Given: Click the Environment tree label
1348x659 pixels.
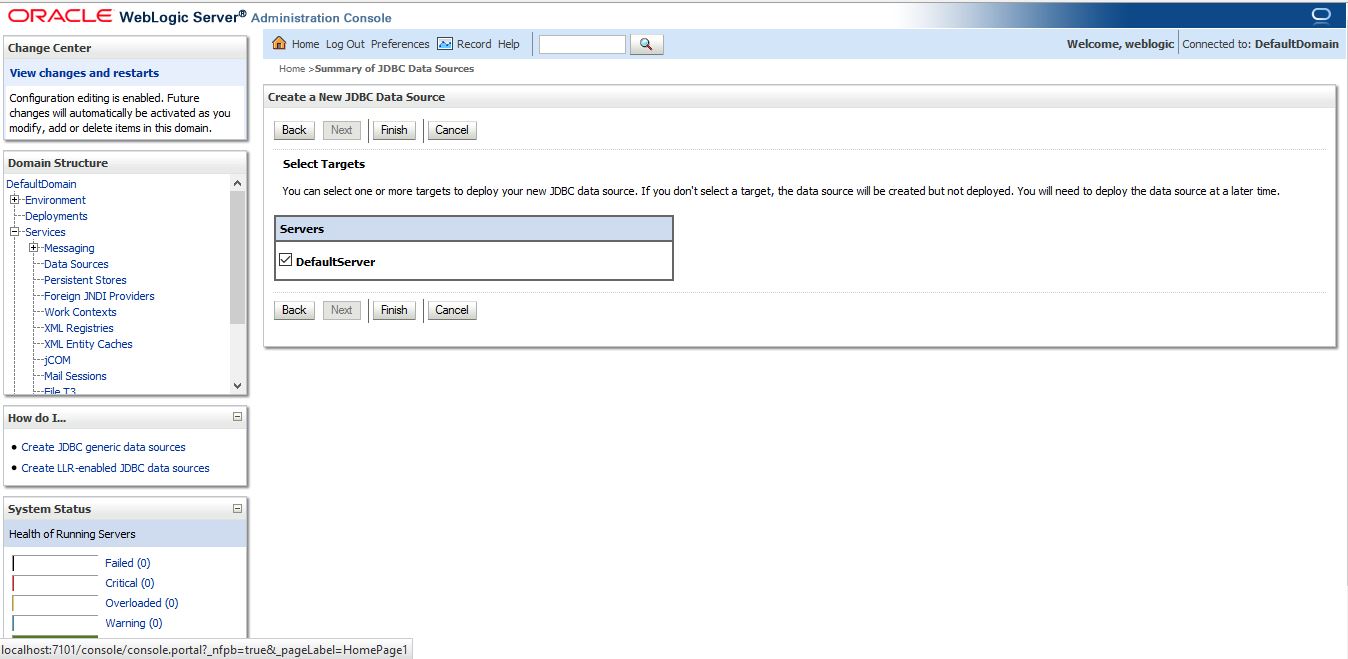Looking at the screenshot, I should pos(56,200).
